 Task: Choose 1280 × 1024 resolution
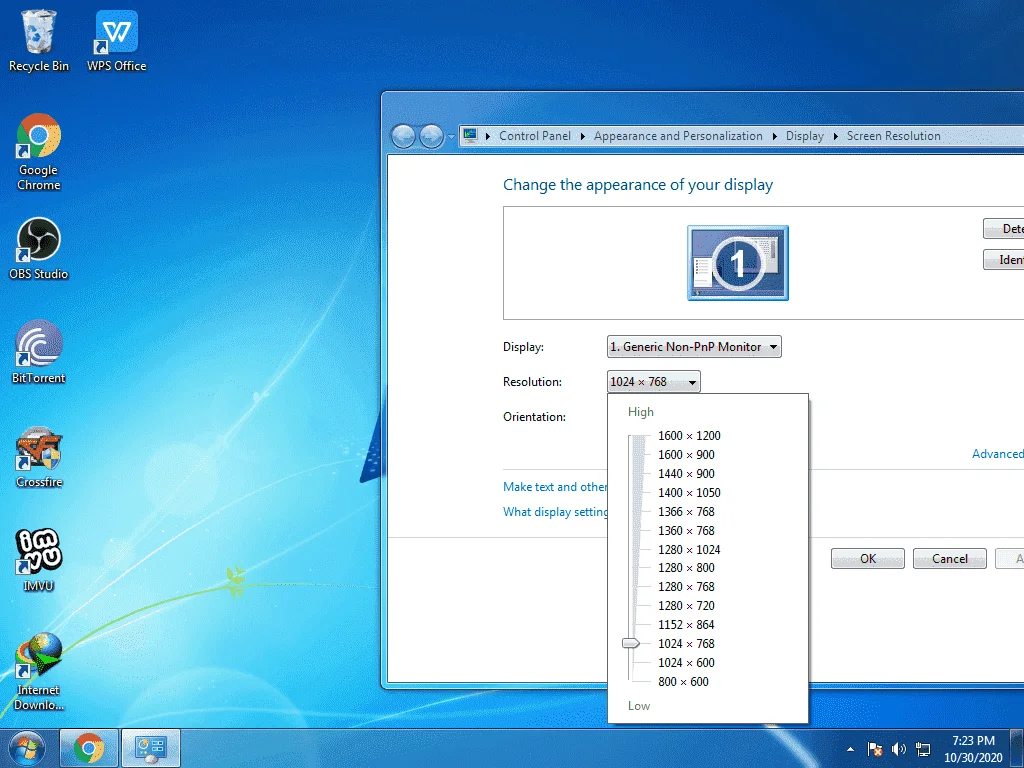689,549
